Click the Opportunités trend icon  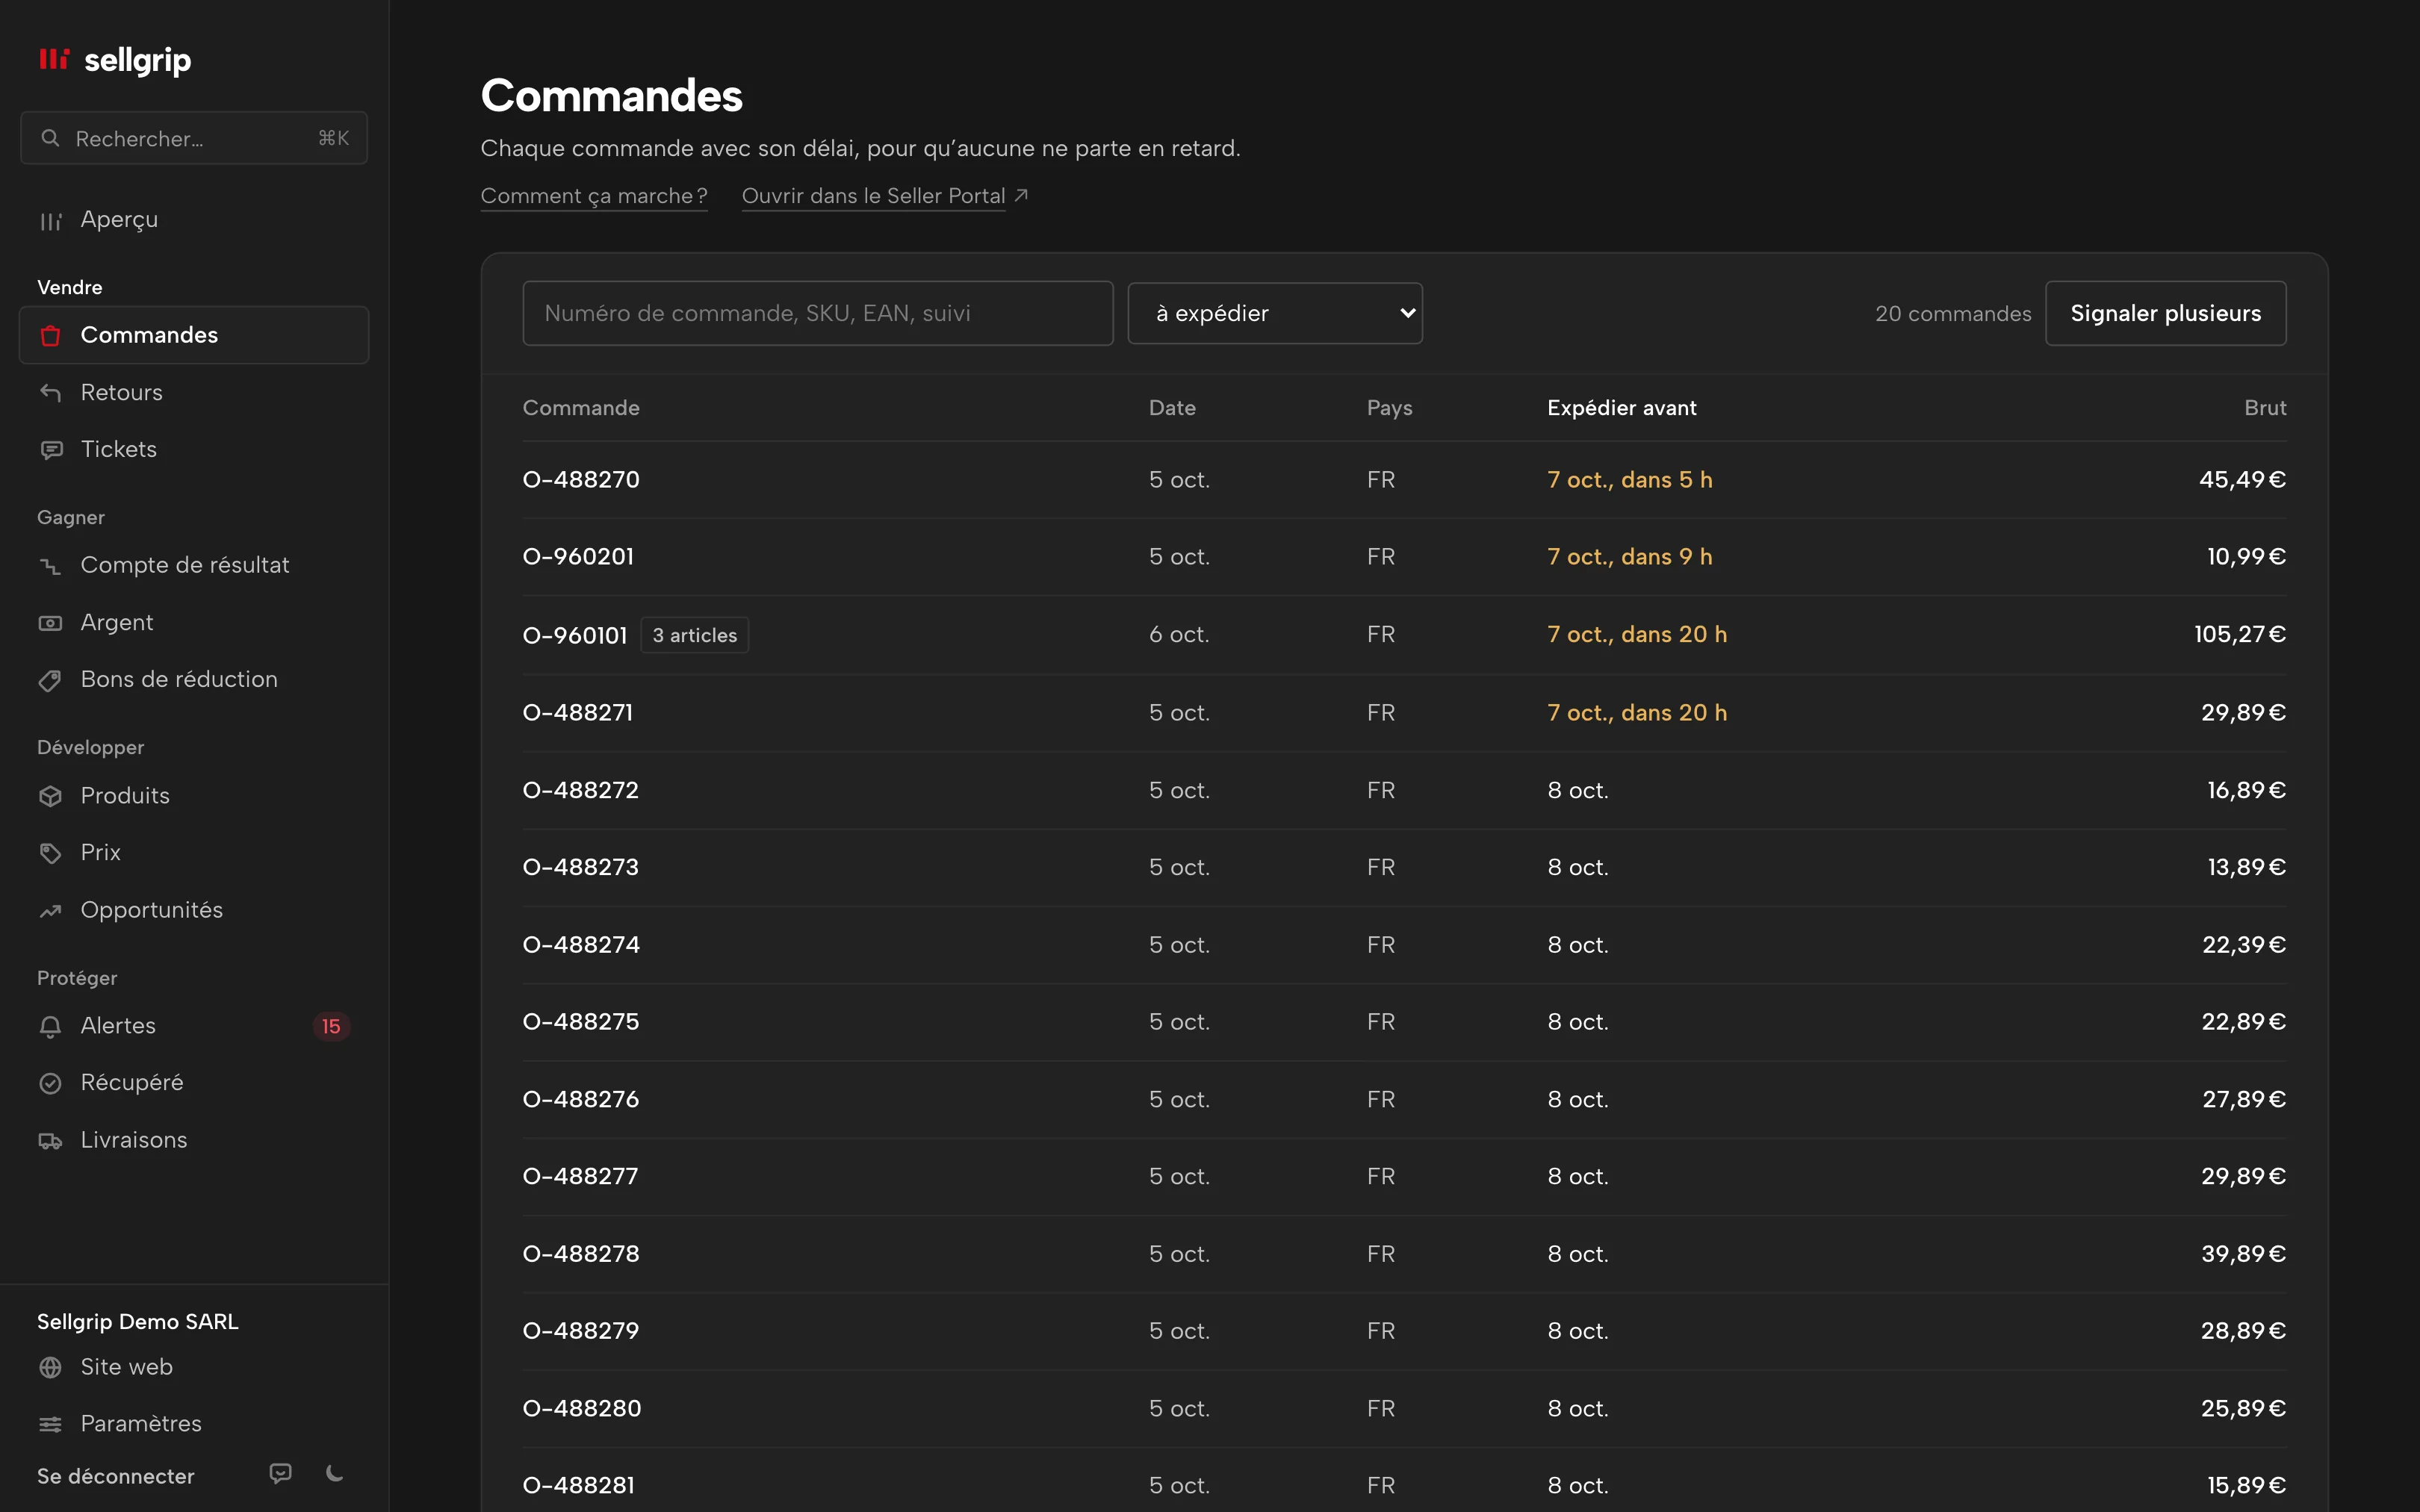pyautogui.click(x=50, y=910)
